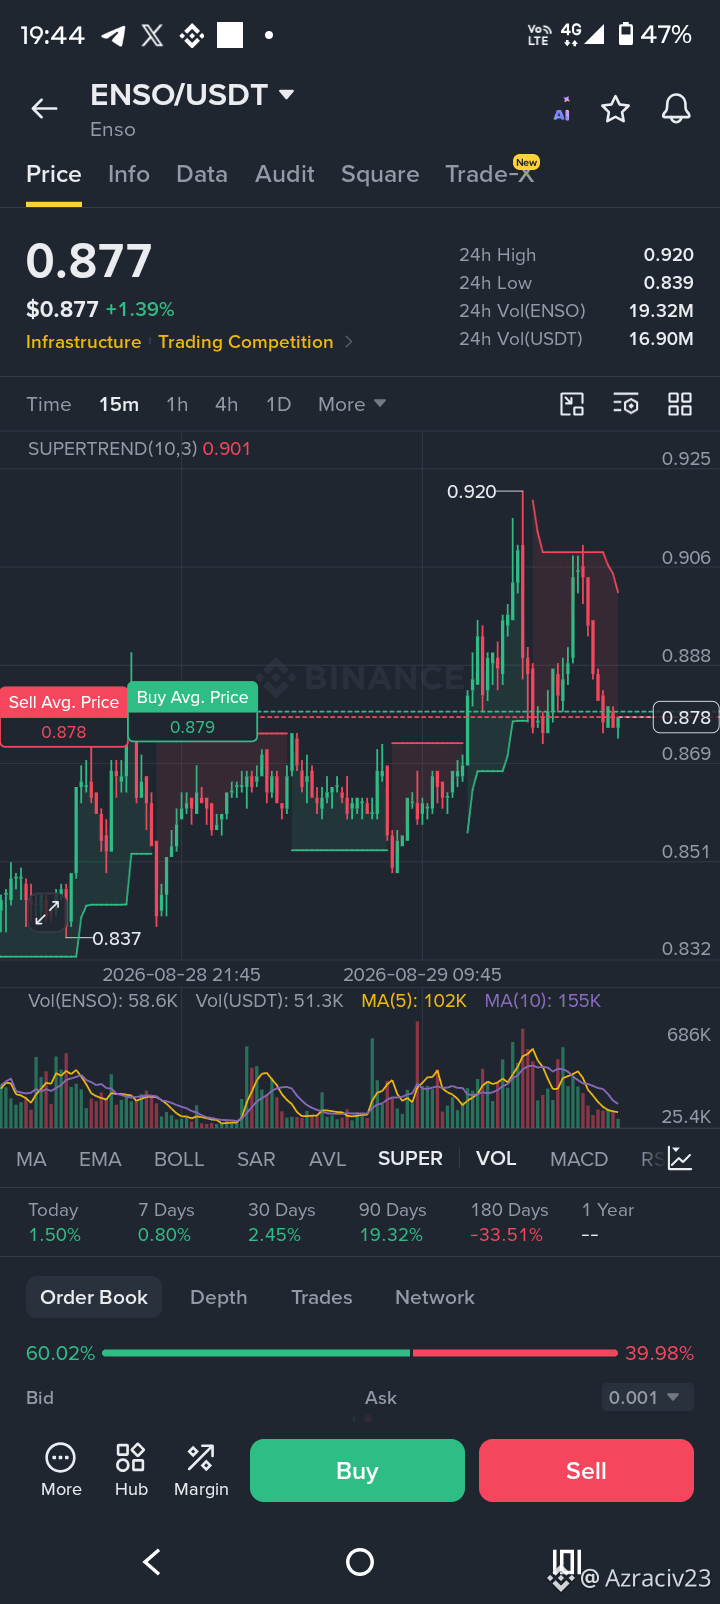Select the Time chart interval

(49, 404)
